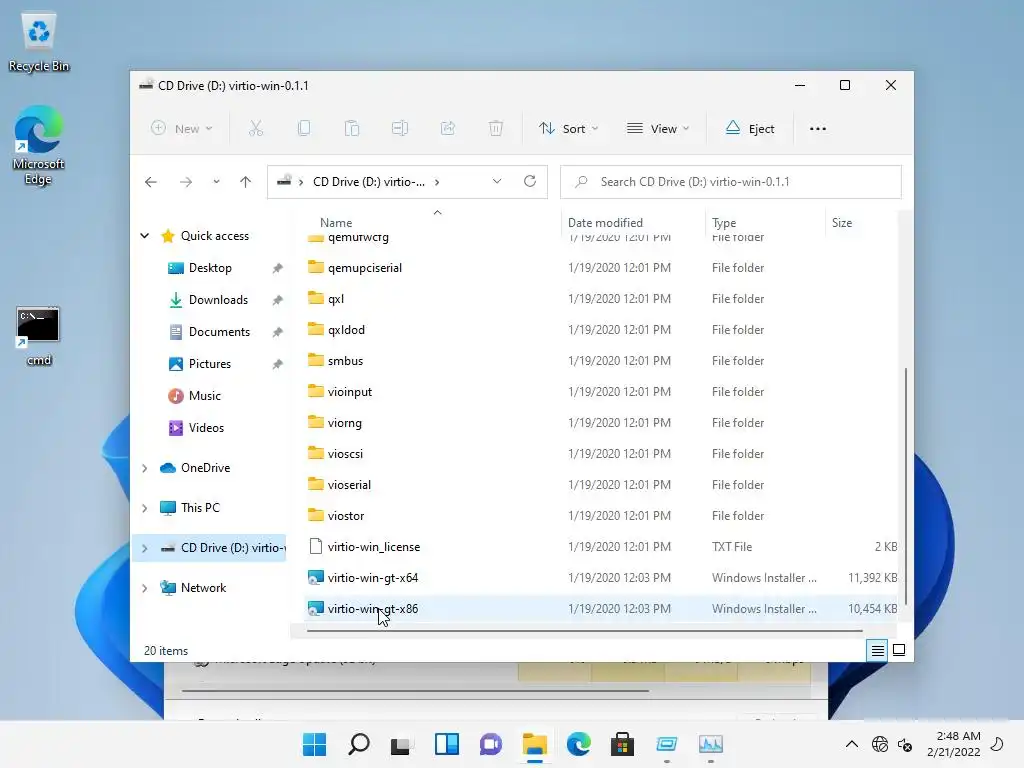Open Pictures in Quick access

click(x=210, y=364)
